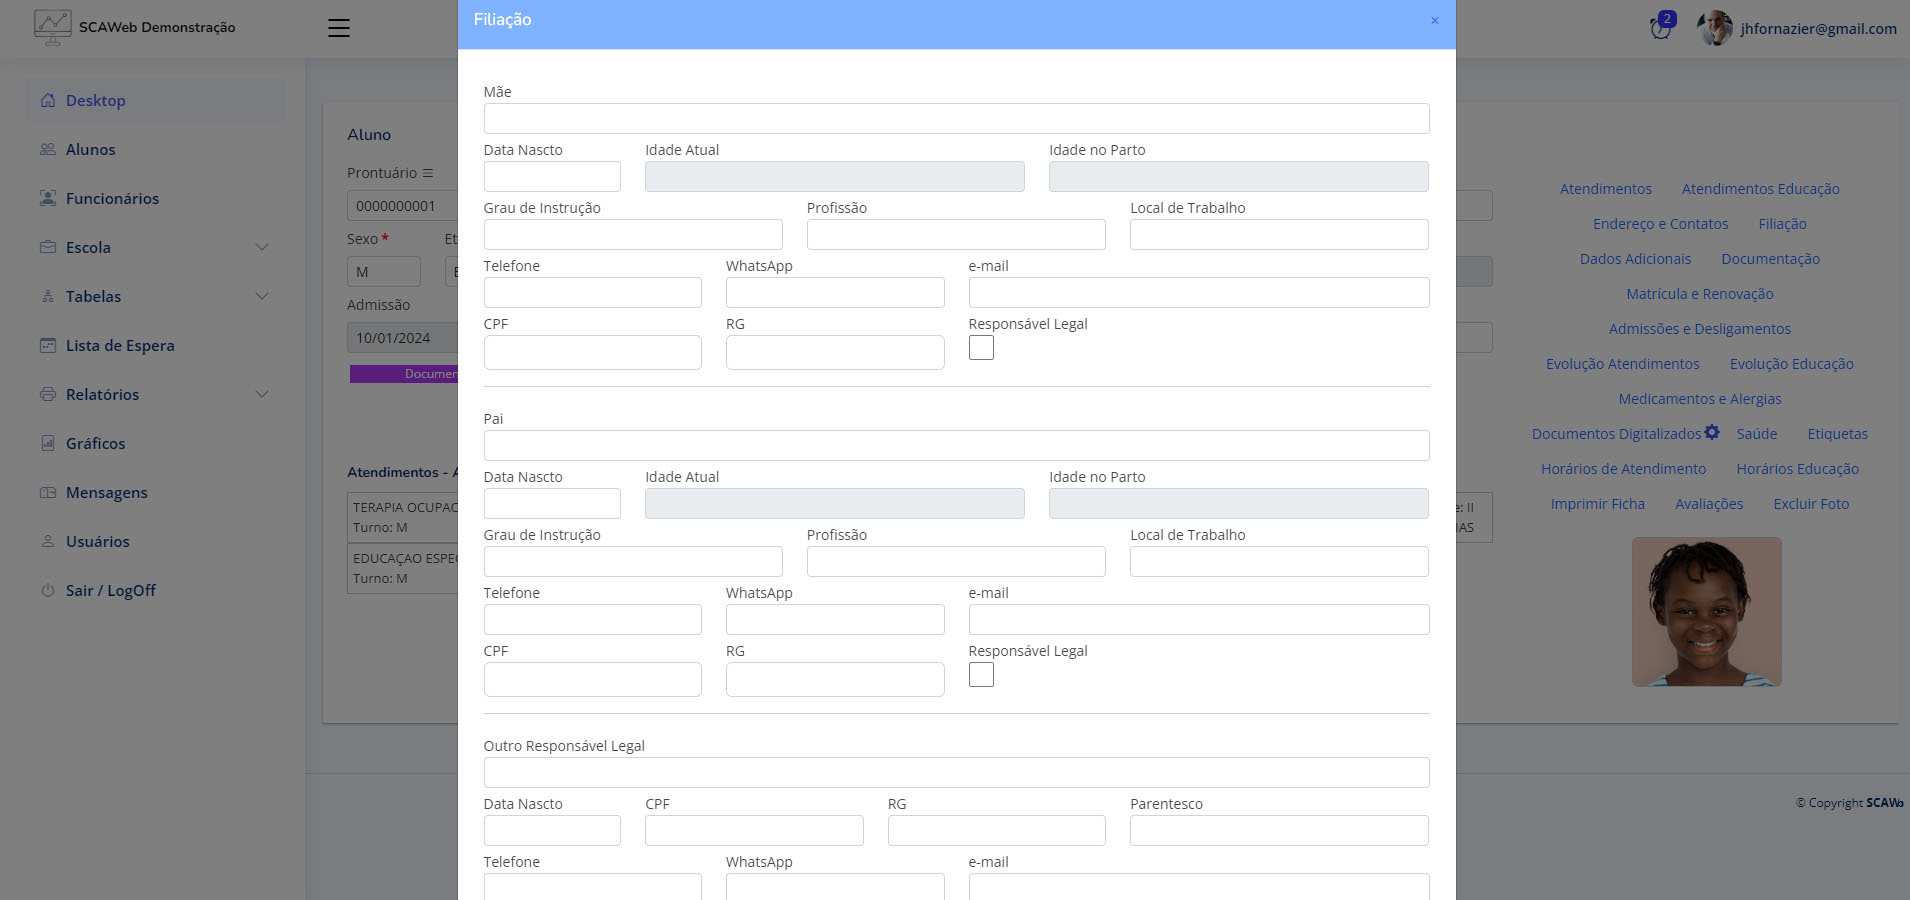The image size is (1910, 900).
Task: Open Lista de Espera menu item
Action: (x=120, y=346)
